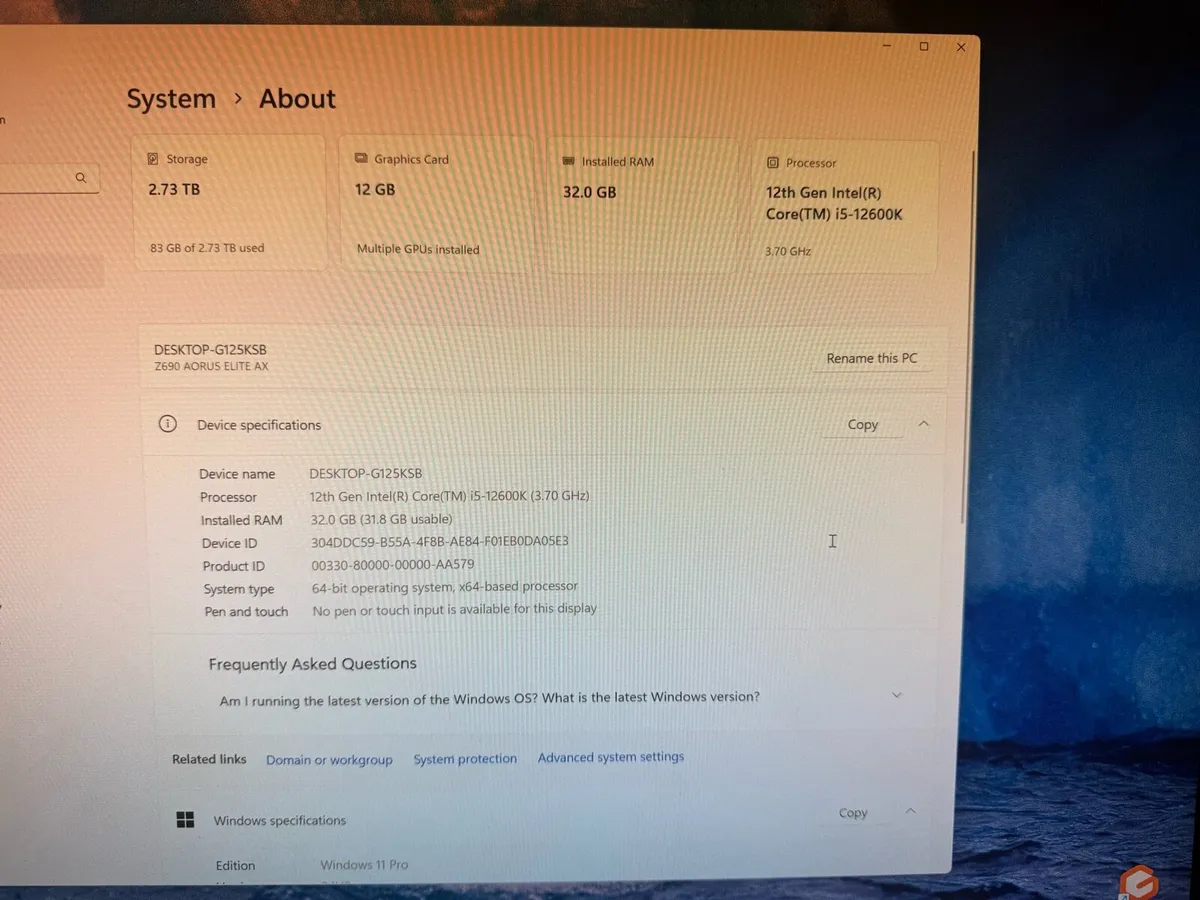Image resolution: width=1200 pixels, height=900 pixels.
Task: Click the 64-bit operating system value
Action: tap(445, 587)
